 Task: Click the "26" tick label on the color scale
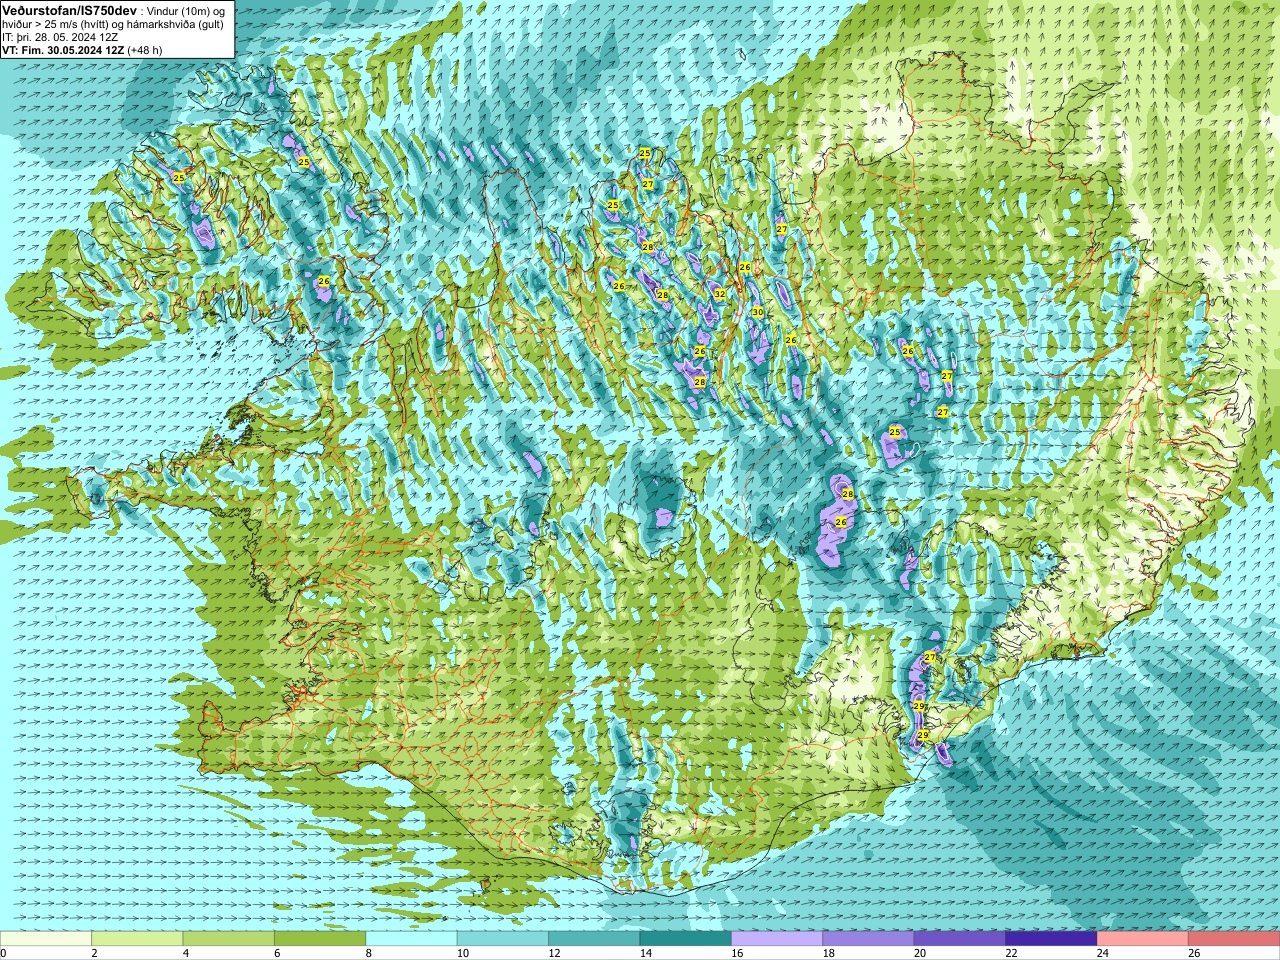coord(1194,953)
